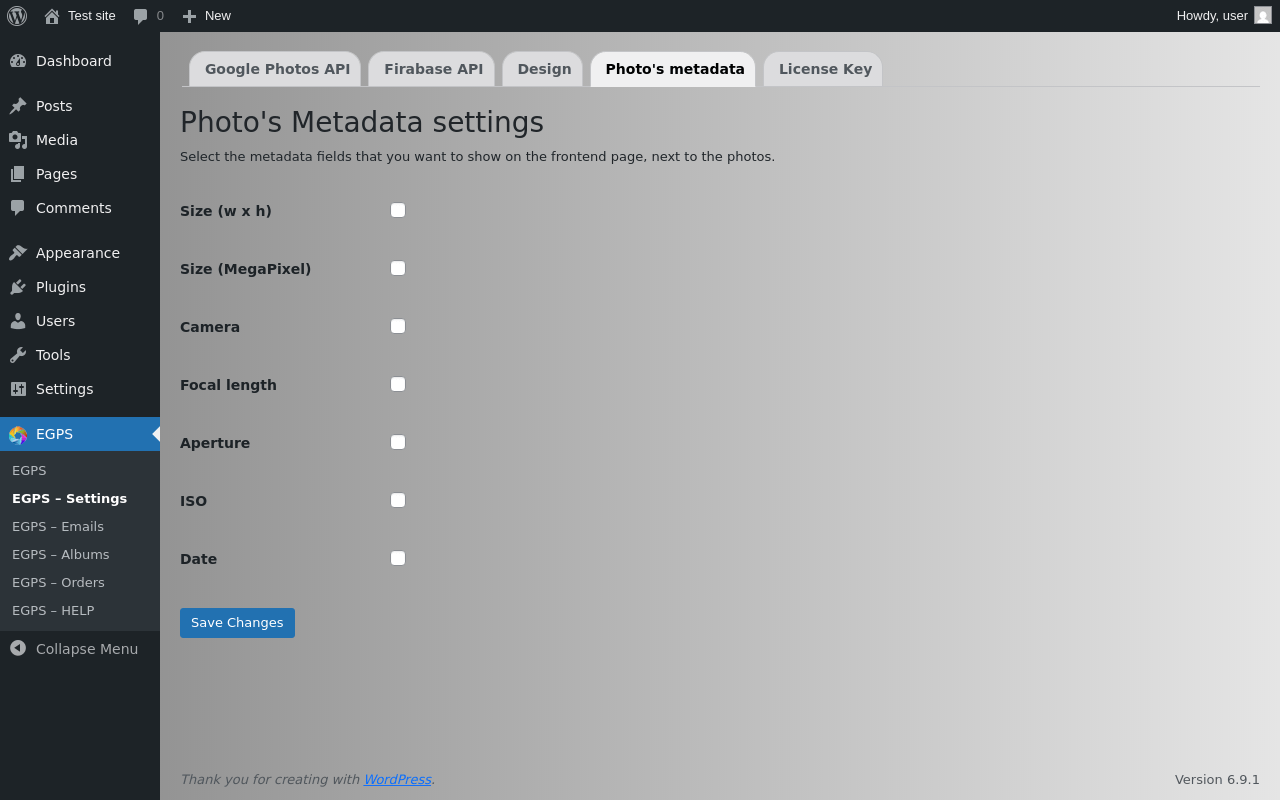This screenshot has width=1280, height=800.
Task: Select the Tools wrench icon
Action: [18, 355]
